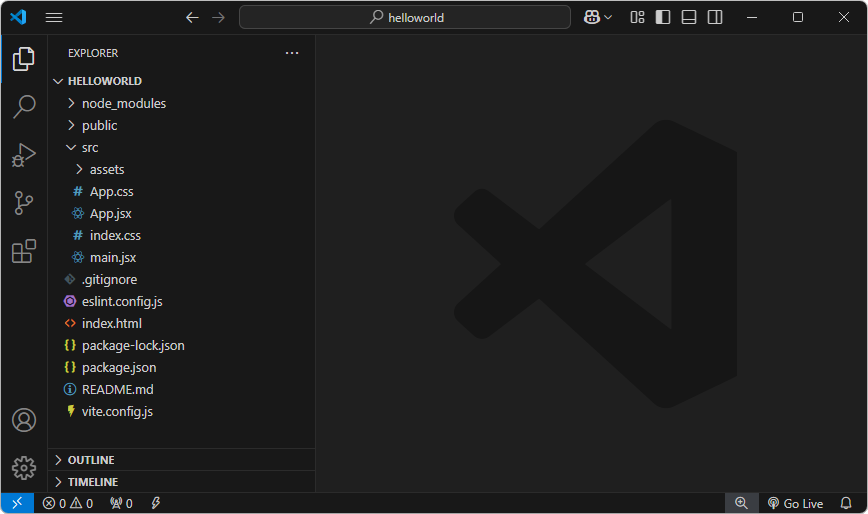Expand the public folder
The height and width of the screenshot is (514, 868).
182,126
